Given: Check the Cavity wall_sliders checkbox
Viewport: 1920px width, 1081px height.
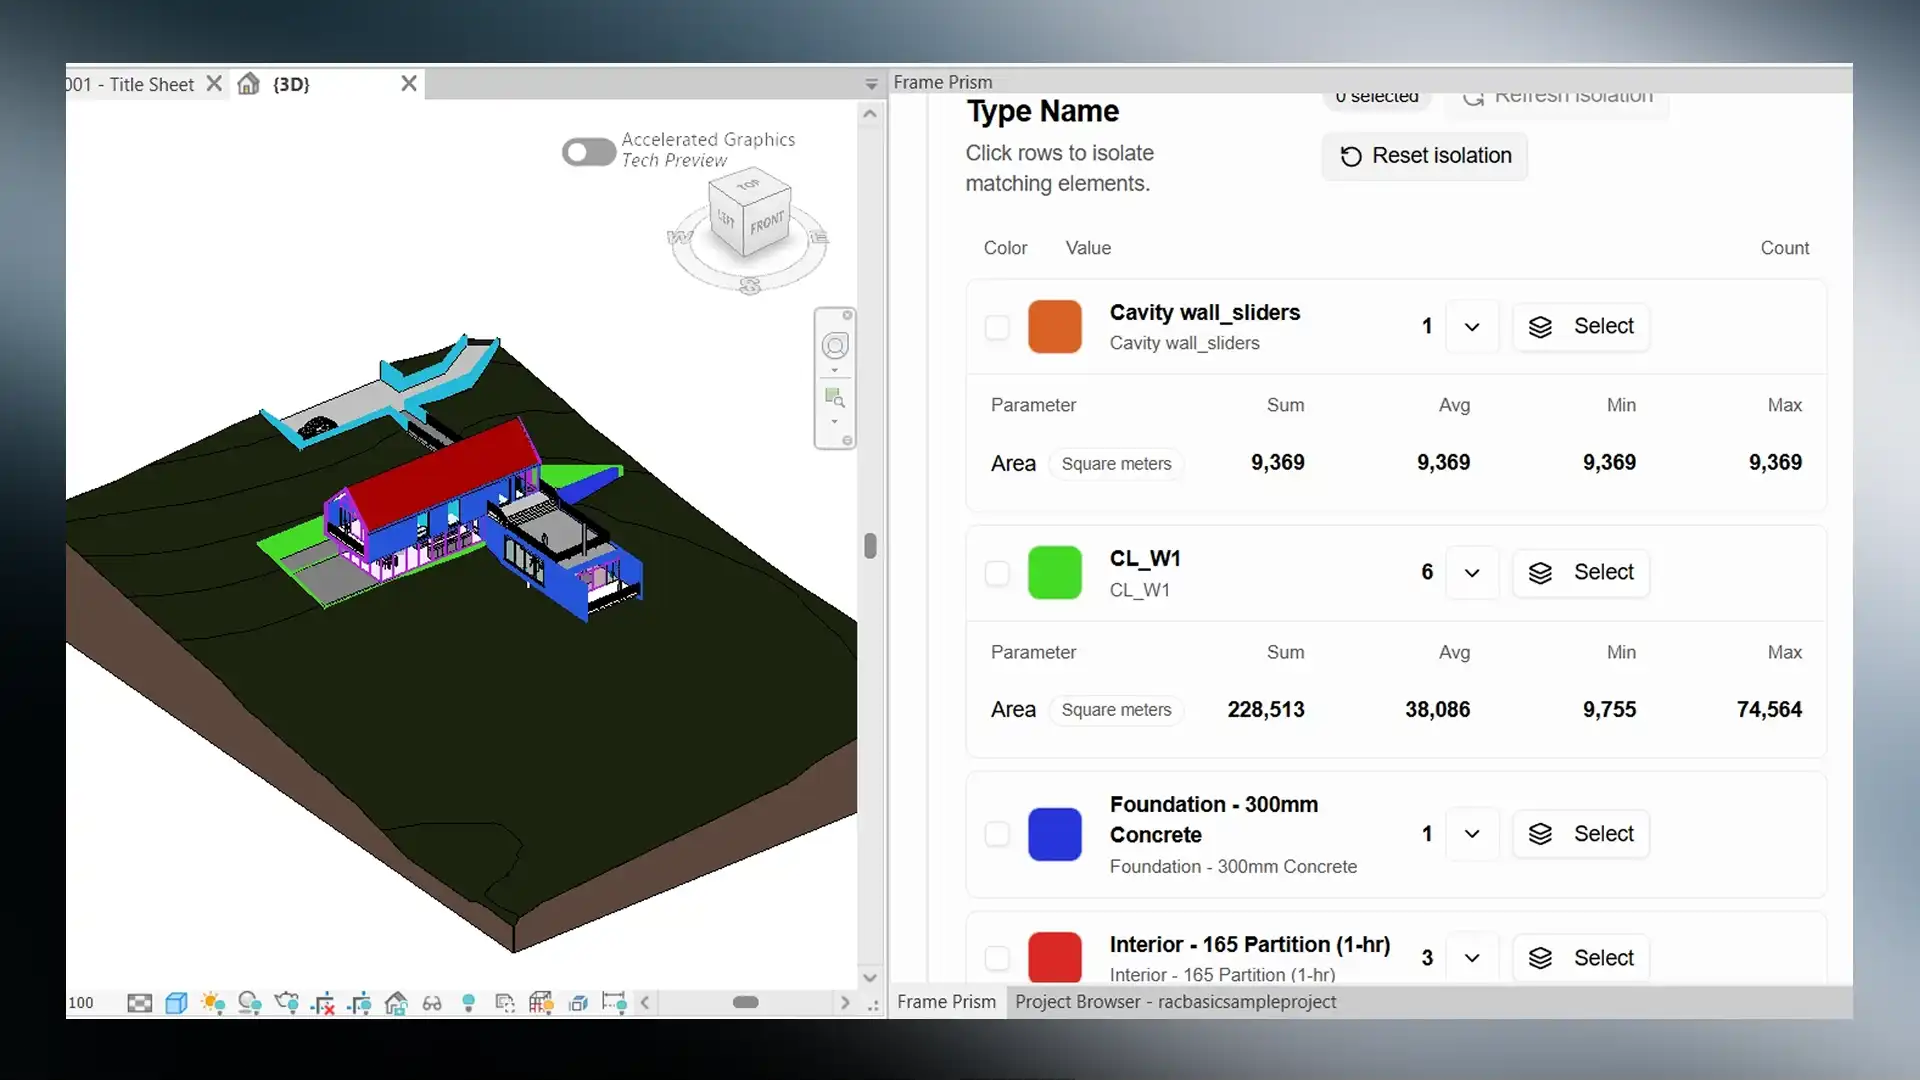Looking at the screenshot, I should click(x=997, y=327).
